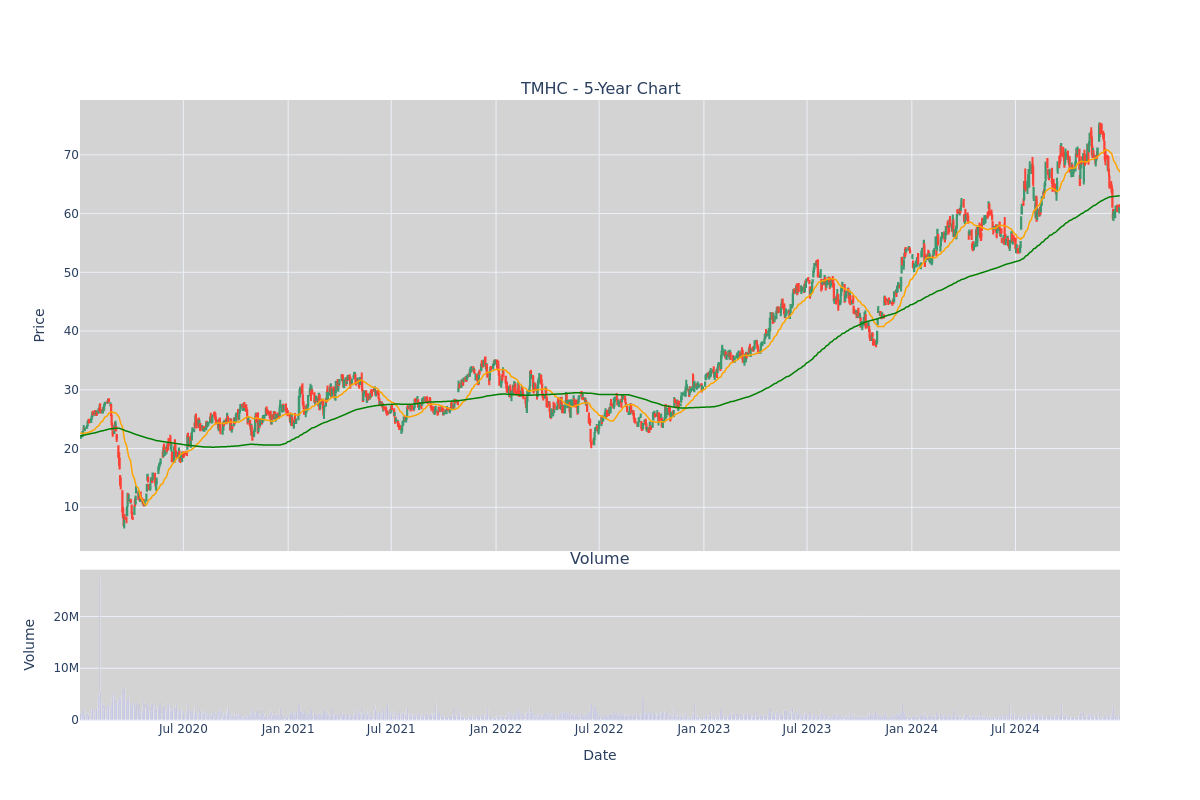Click the Date x-axis title
Image resolution: width=1200 pixels, height=800 pixels.
[x=600, y=756]
